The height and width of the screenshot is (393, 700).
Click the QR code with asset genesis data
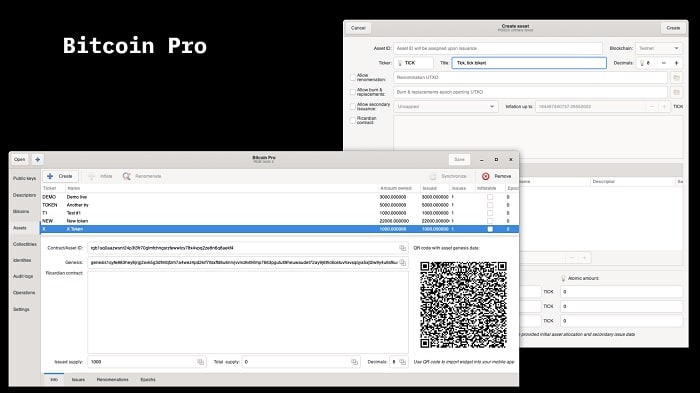pos(463,305)
